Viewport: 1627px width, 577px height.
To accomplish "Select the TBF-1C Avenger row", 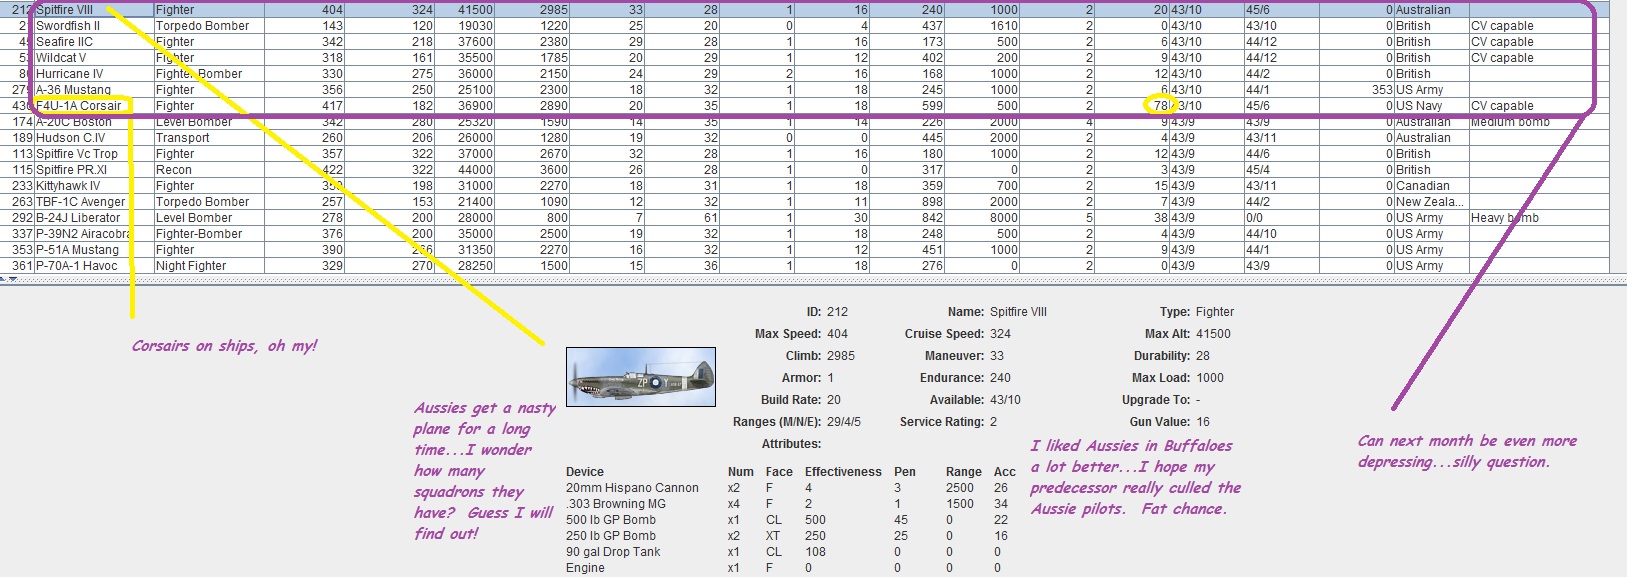I will pos(804,201).
